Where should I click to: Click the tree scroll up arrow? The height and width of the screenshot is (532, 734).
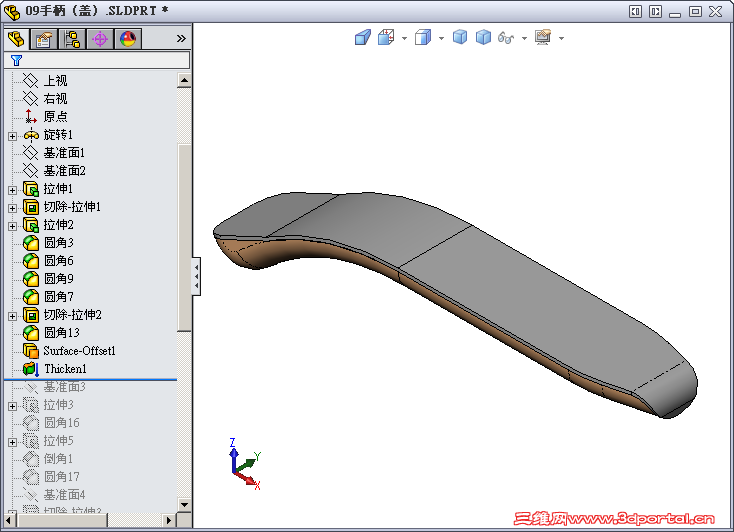(184, 81)
